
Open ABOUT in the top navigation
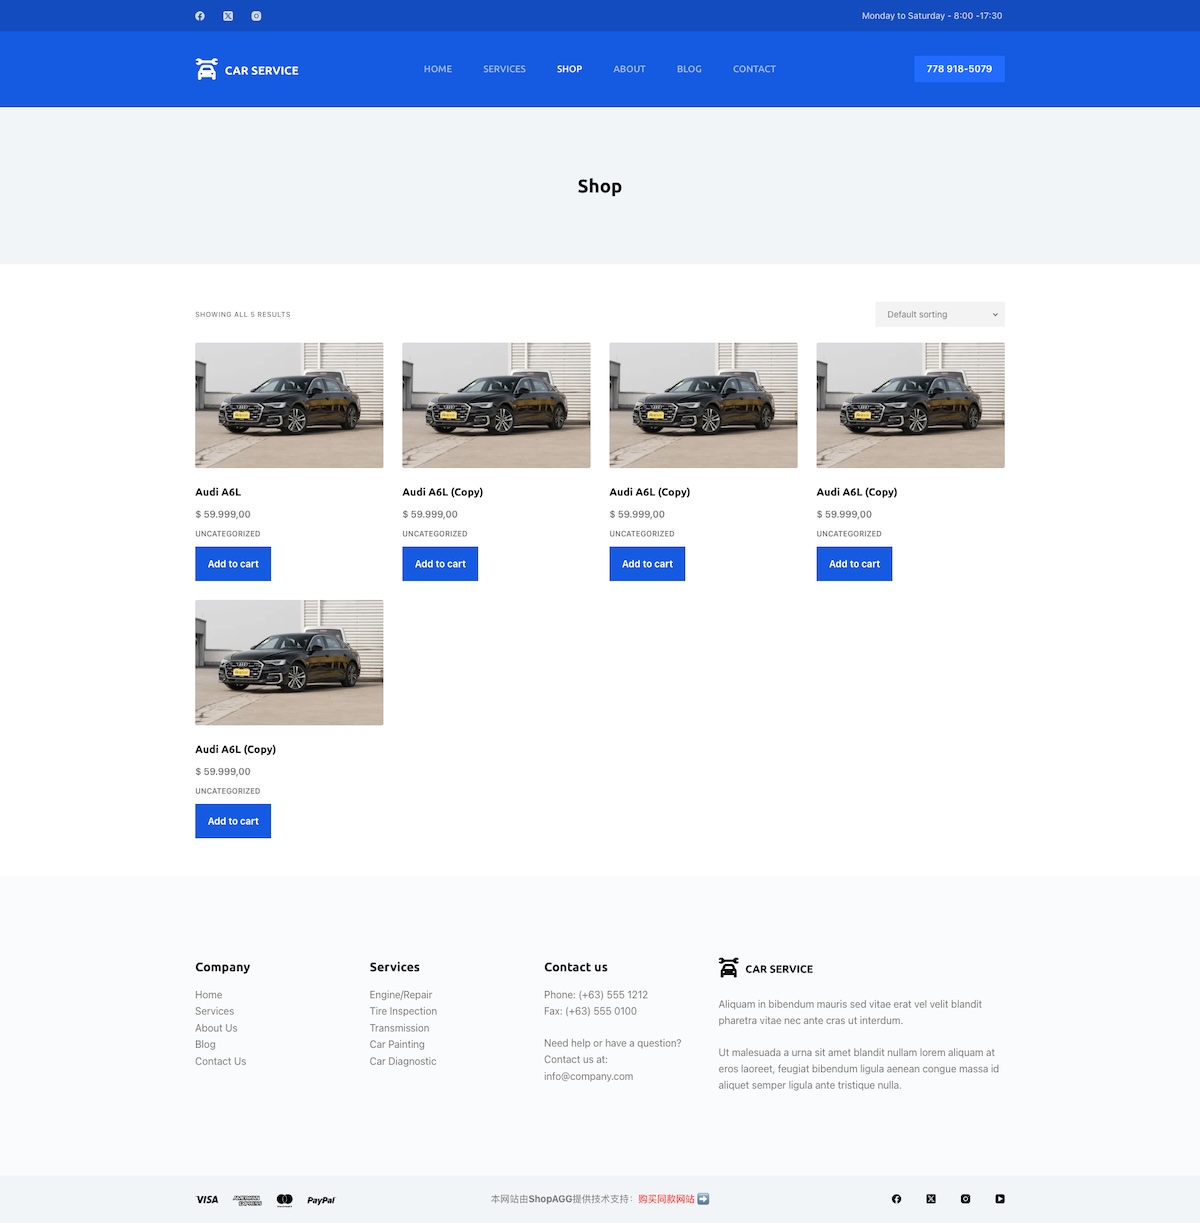pos(629,69)
